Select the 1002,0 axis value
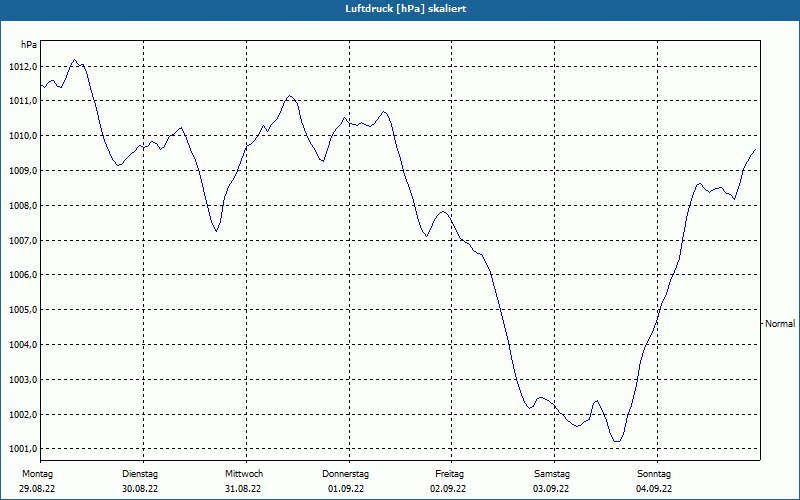The image size is (800, 500). [23, 415]
